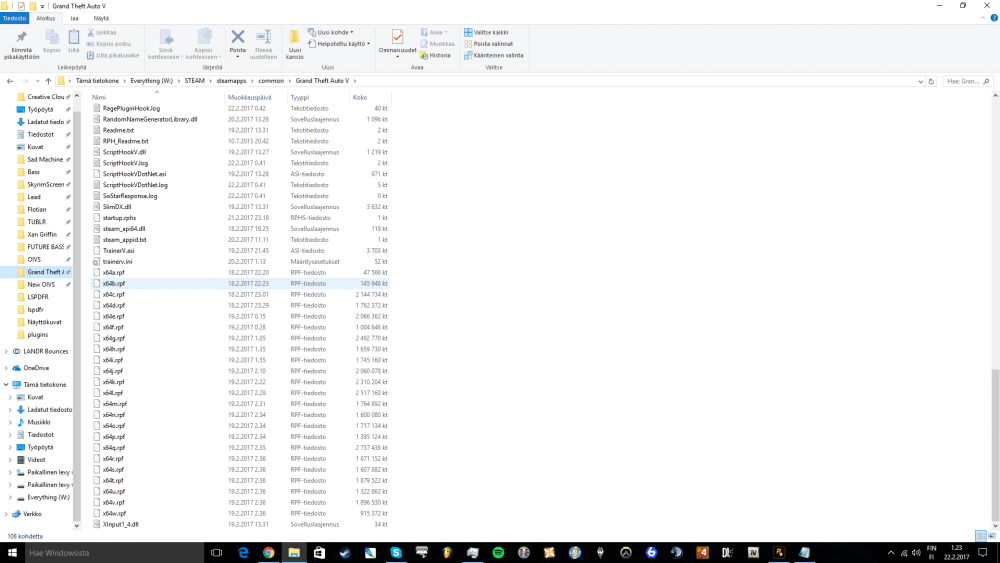Invert selection with Käänteinen valinta

(x=494, y=55)
